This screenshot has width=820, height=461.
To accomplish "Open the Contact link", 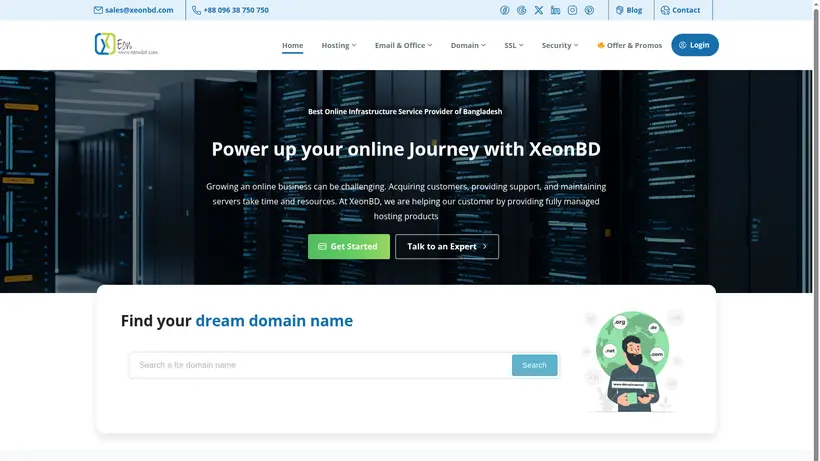I will (680, 10).
